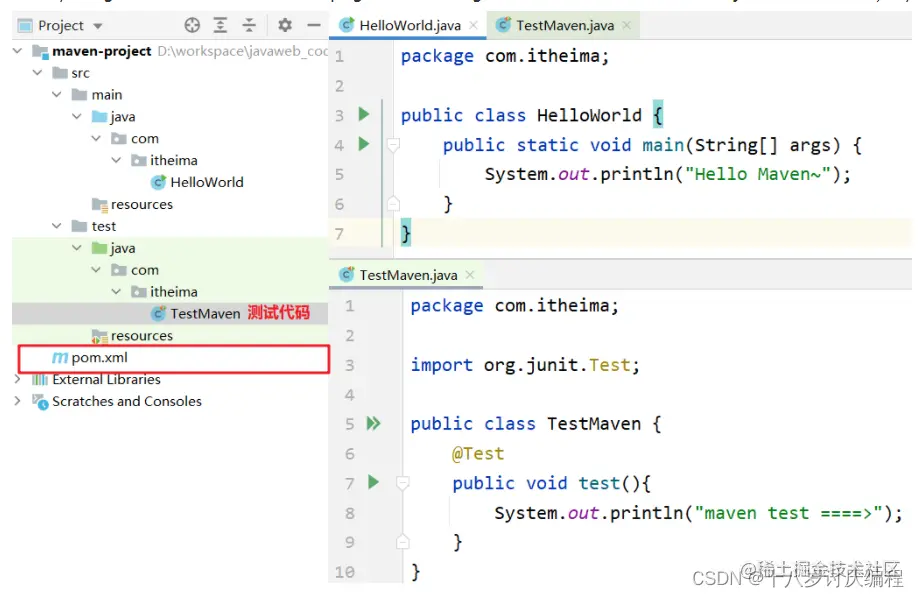Run main method from line 4 gutter
This screenshot has width=919, height=598.
[x=364, y=144]
